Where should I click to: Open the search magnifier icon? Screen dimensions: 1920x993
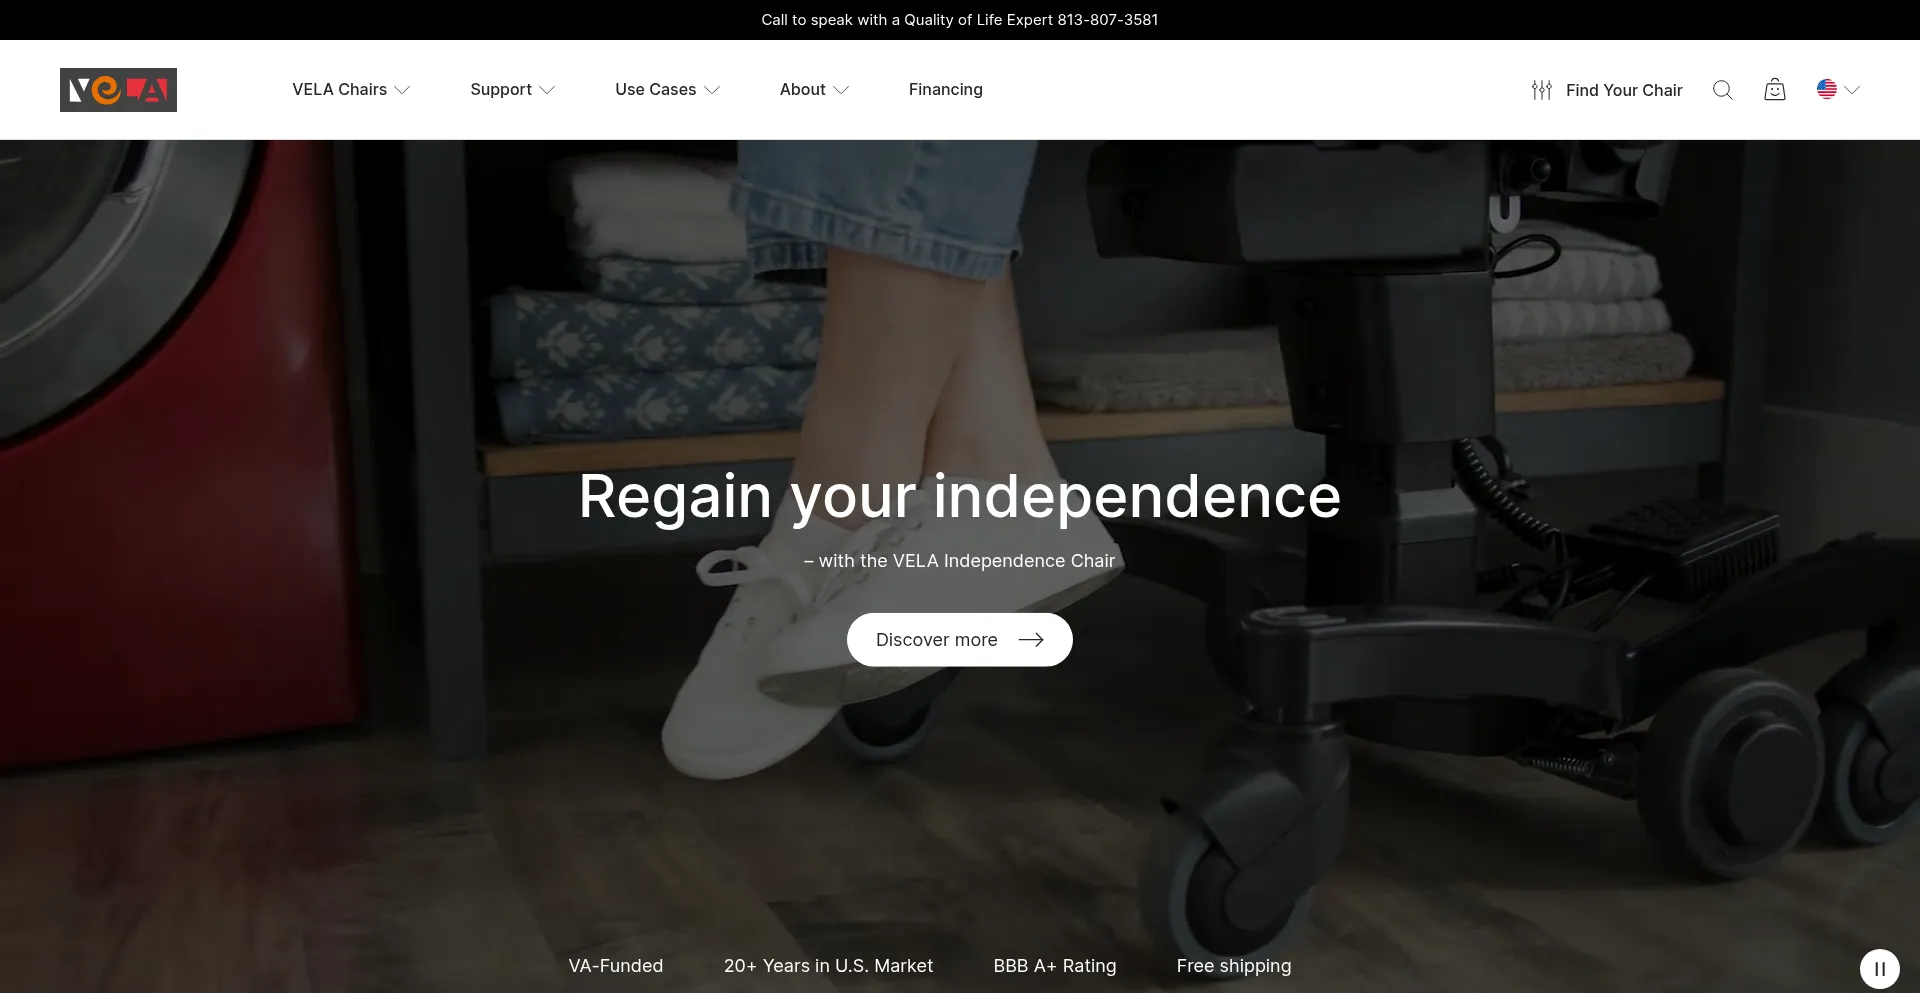(1722, 90)
